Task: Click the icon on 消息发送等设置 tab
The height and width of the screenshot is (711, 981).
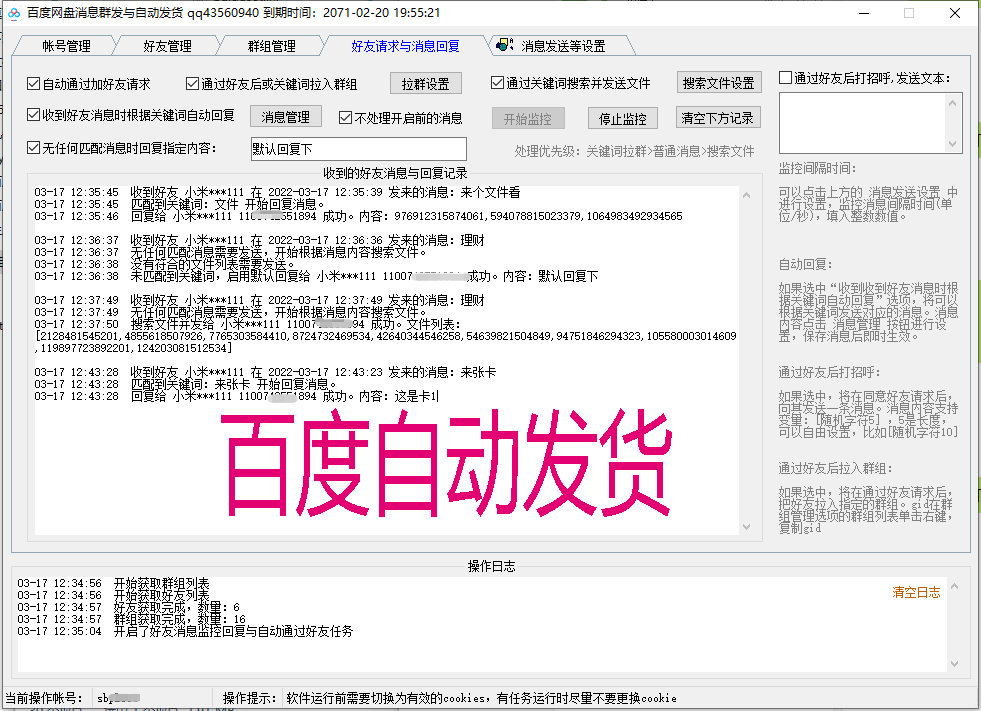Action: point(505,45)
